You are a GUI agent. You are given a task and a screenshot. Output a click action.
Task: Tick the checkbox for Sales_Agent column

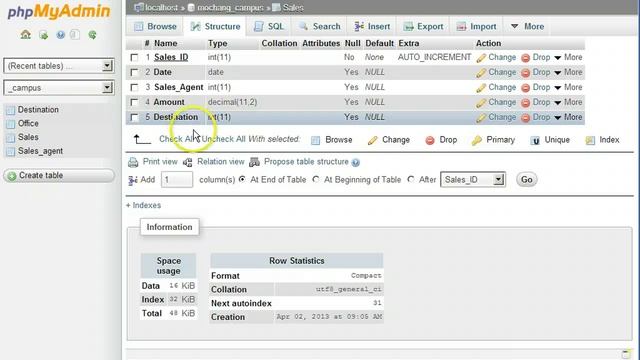coord(134,87)
